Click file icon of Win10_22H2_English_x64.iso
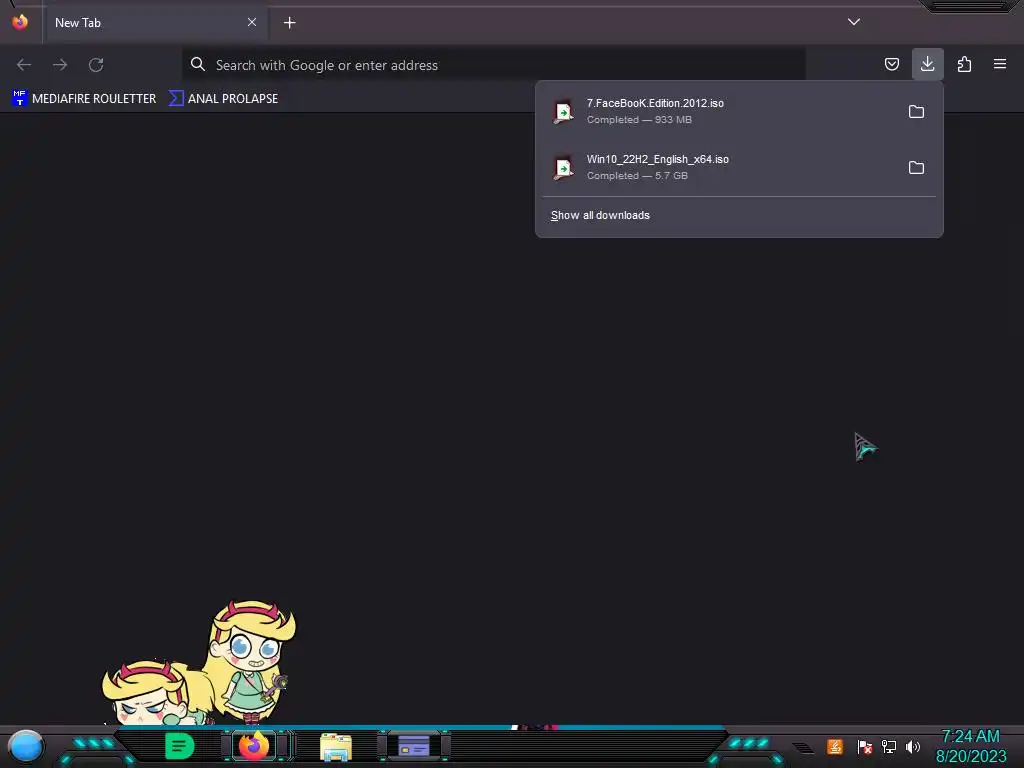 (x=563, y=168)
